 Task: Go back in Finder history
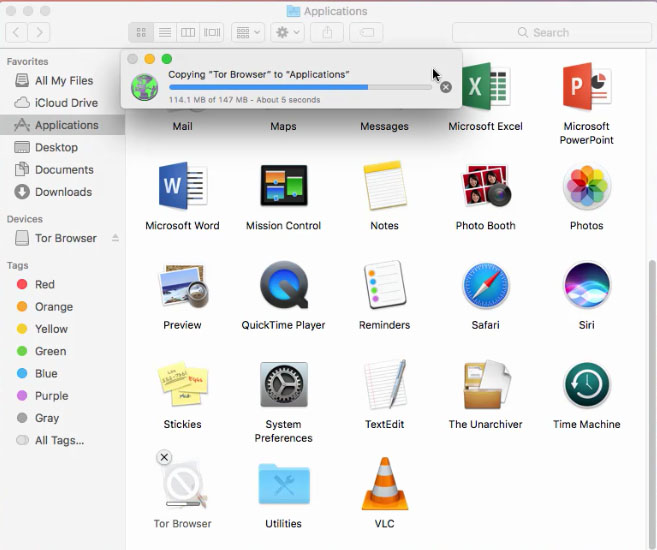pos(16,32)
